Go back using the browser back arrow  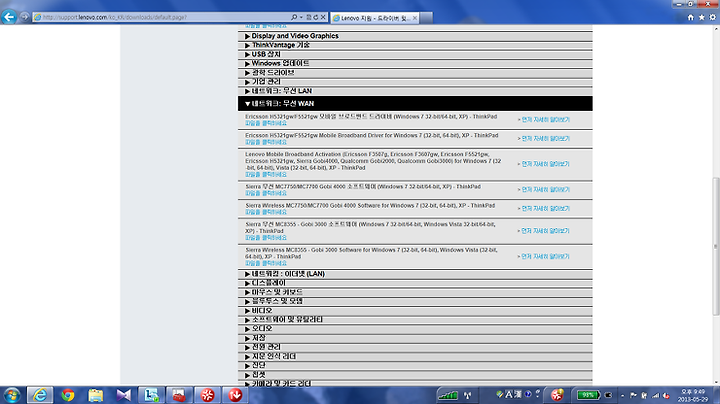[x=9, y=17]
